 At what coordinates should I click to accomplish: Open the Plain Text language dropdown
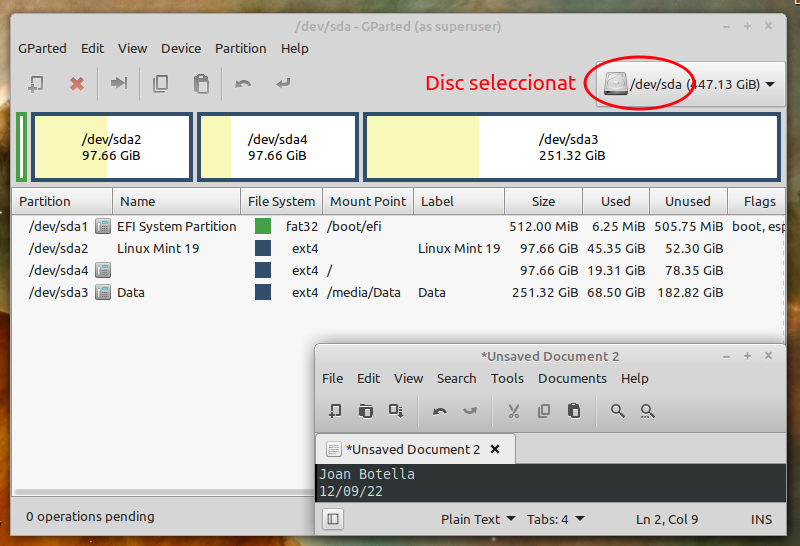[478, 519]
